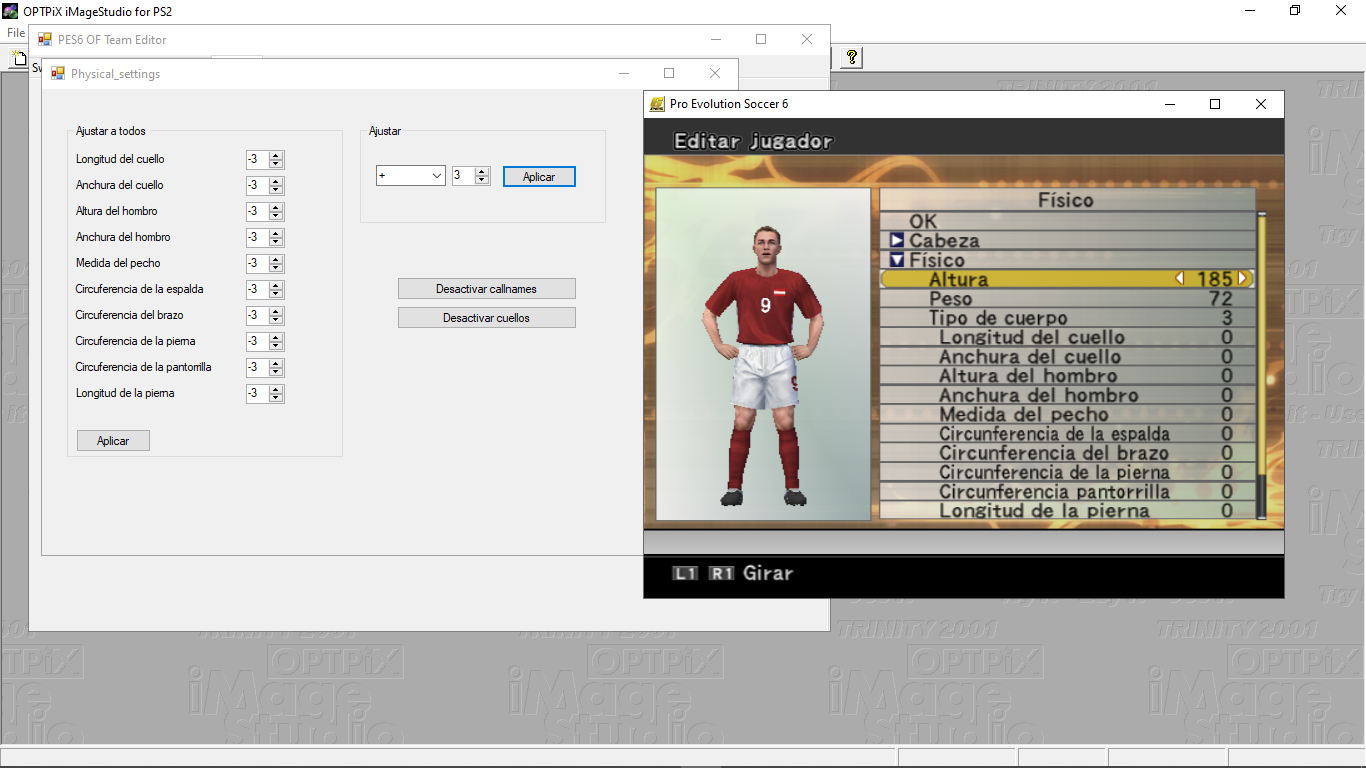
Task: Click the Longitud del cuello value field in Physical_settings
Action: [x=258, y=159]
